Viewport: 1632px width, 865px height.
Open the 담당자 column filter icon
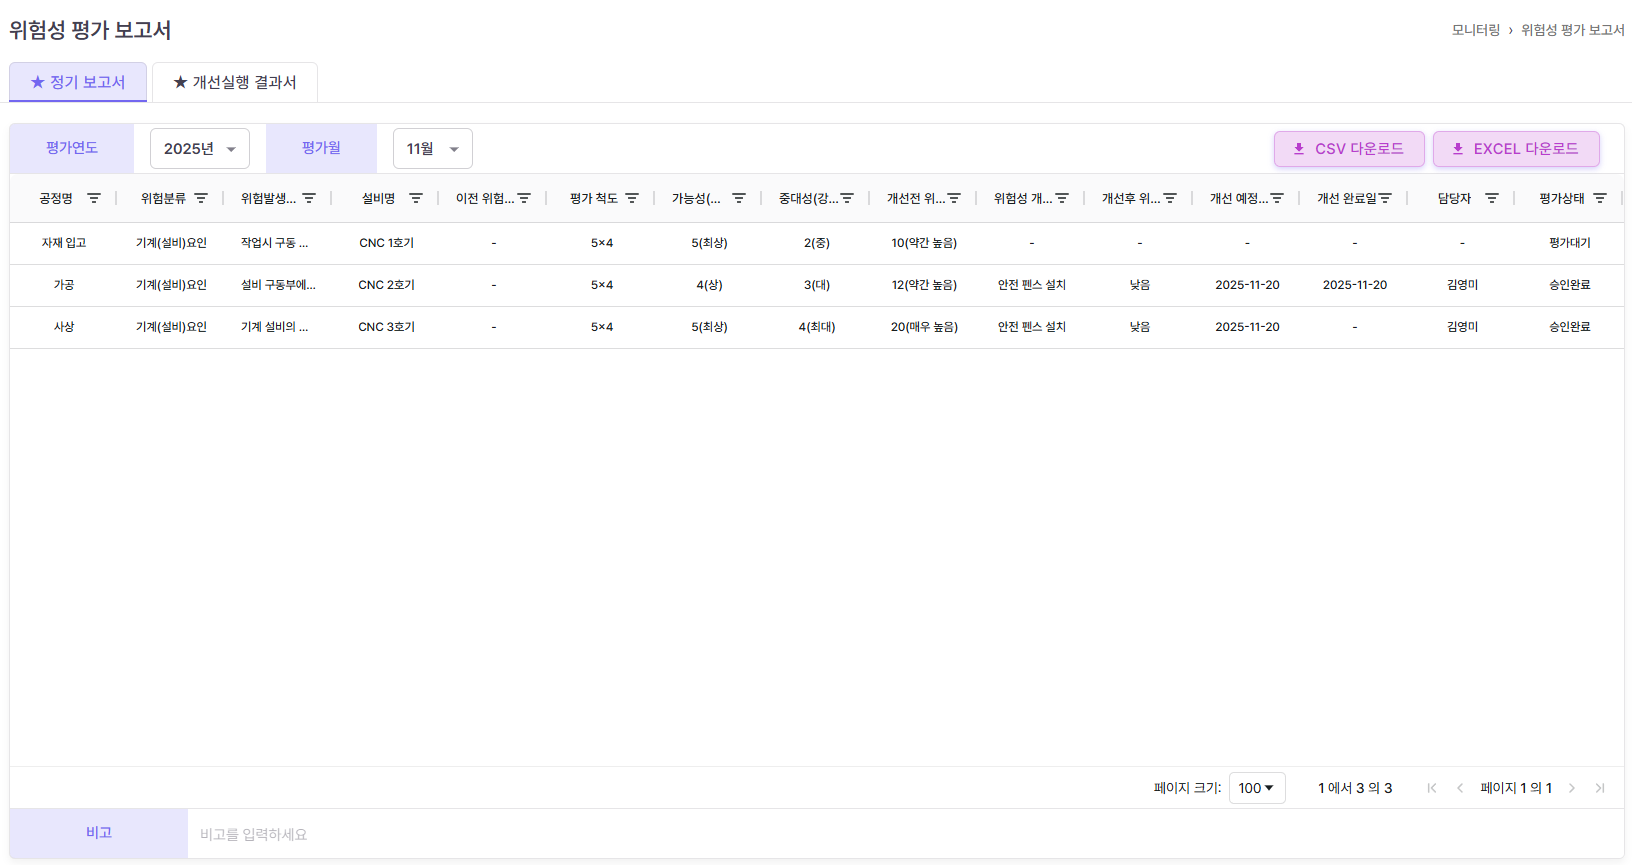[x=1492, y=198]
